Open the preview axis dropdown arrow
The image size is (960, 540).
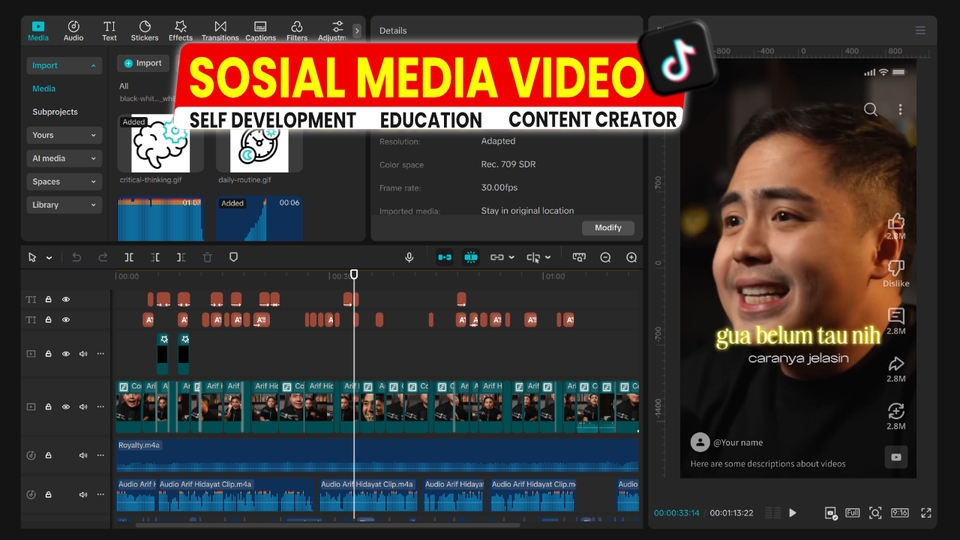[x=548, y=258]
